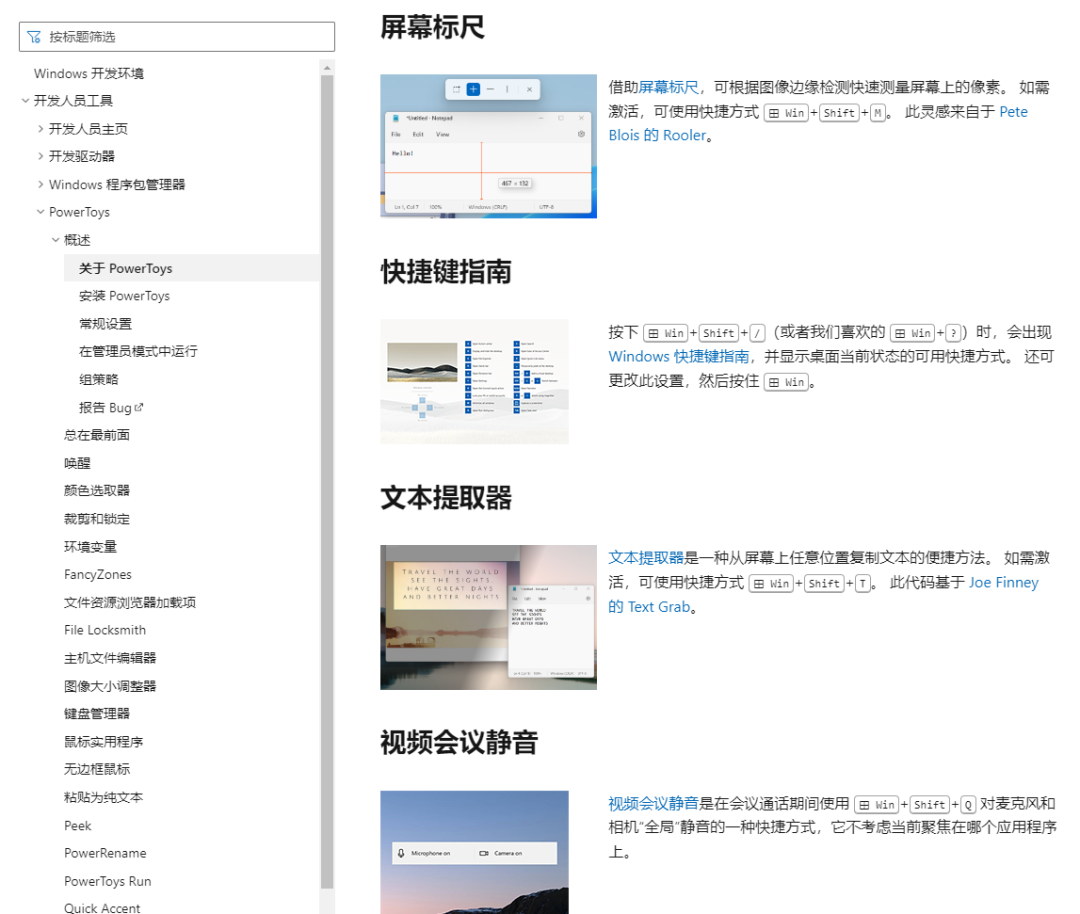Open the 裁剪和锁定 page

[97, 519]
